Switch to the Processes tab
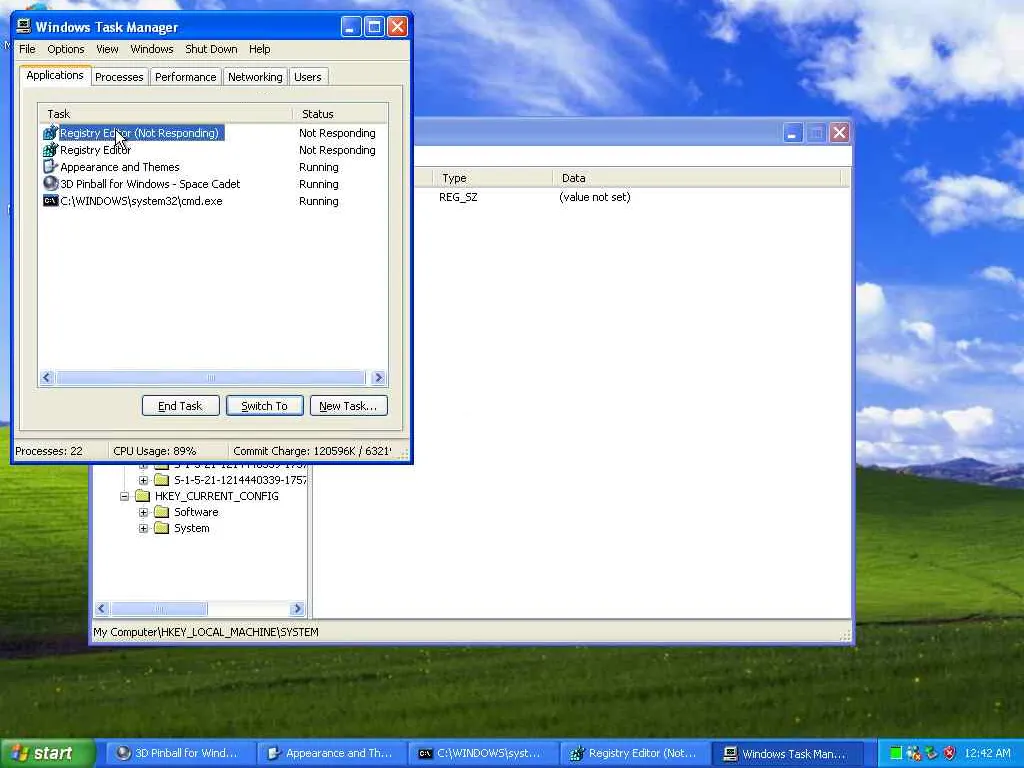This screenshot has height=768, width=1024. 119,77
